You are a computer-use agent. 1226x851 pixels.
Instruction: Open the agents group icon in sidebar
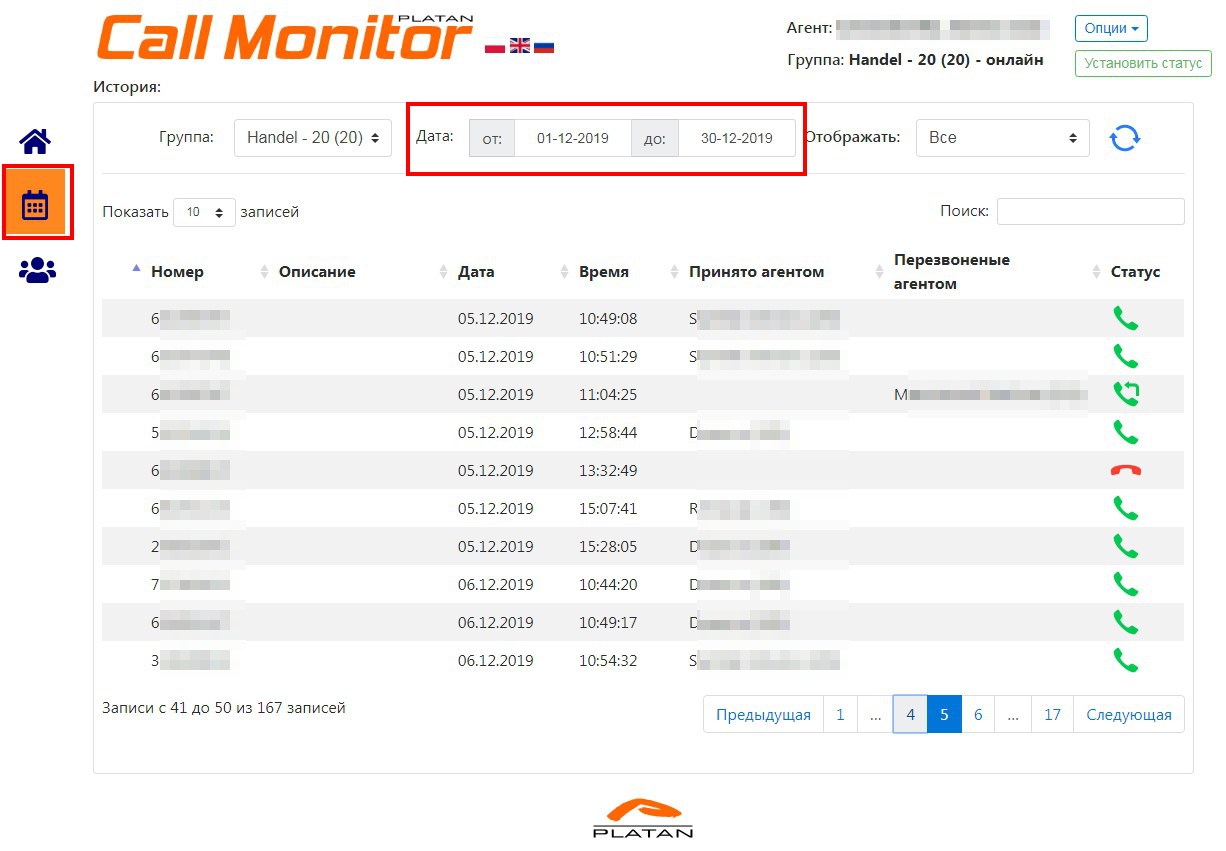[x=37, y=270]
